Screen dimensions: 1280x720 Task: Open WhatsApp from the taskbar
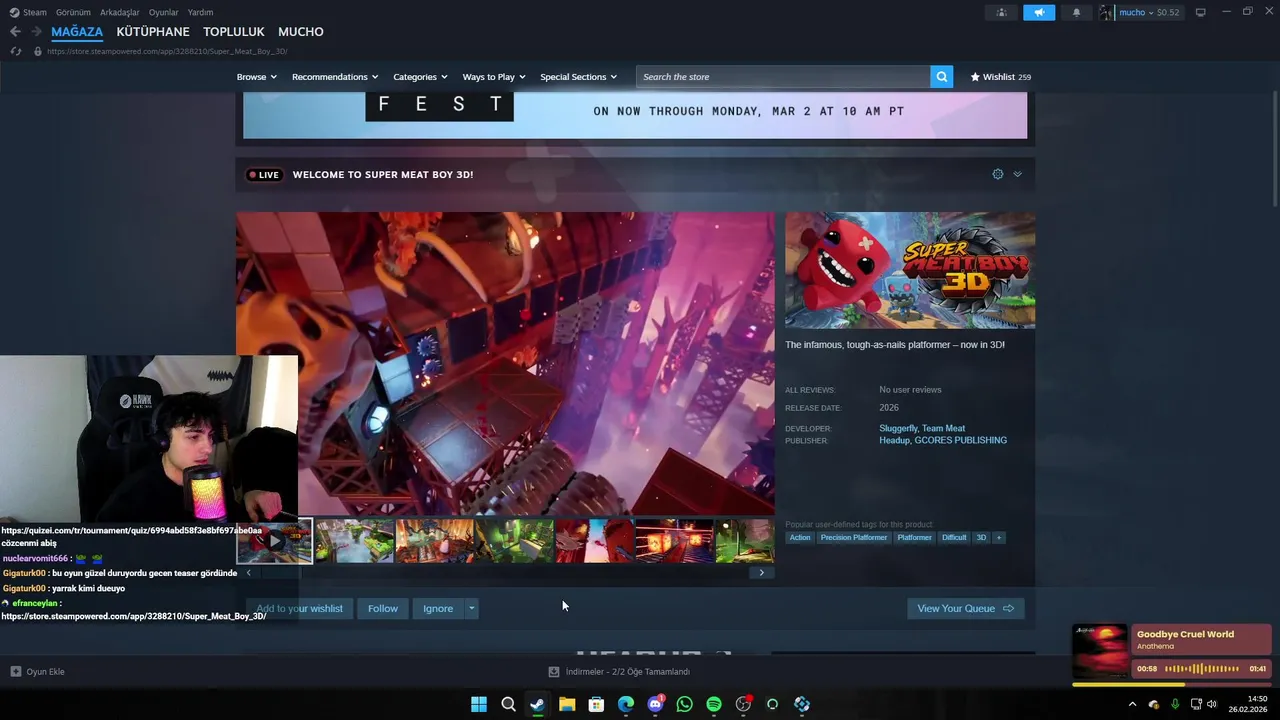[x=684, y=704]
